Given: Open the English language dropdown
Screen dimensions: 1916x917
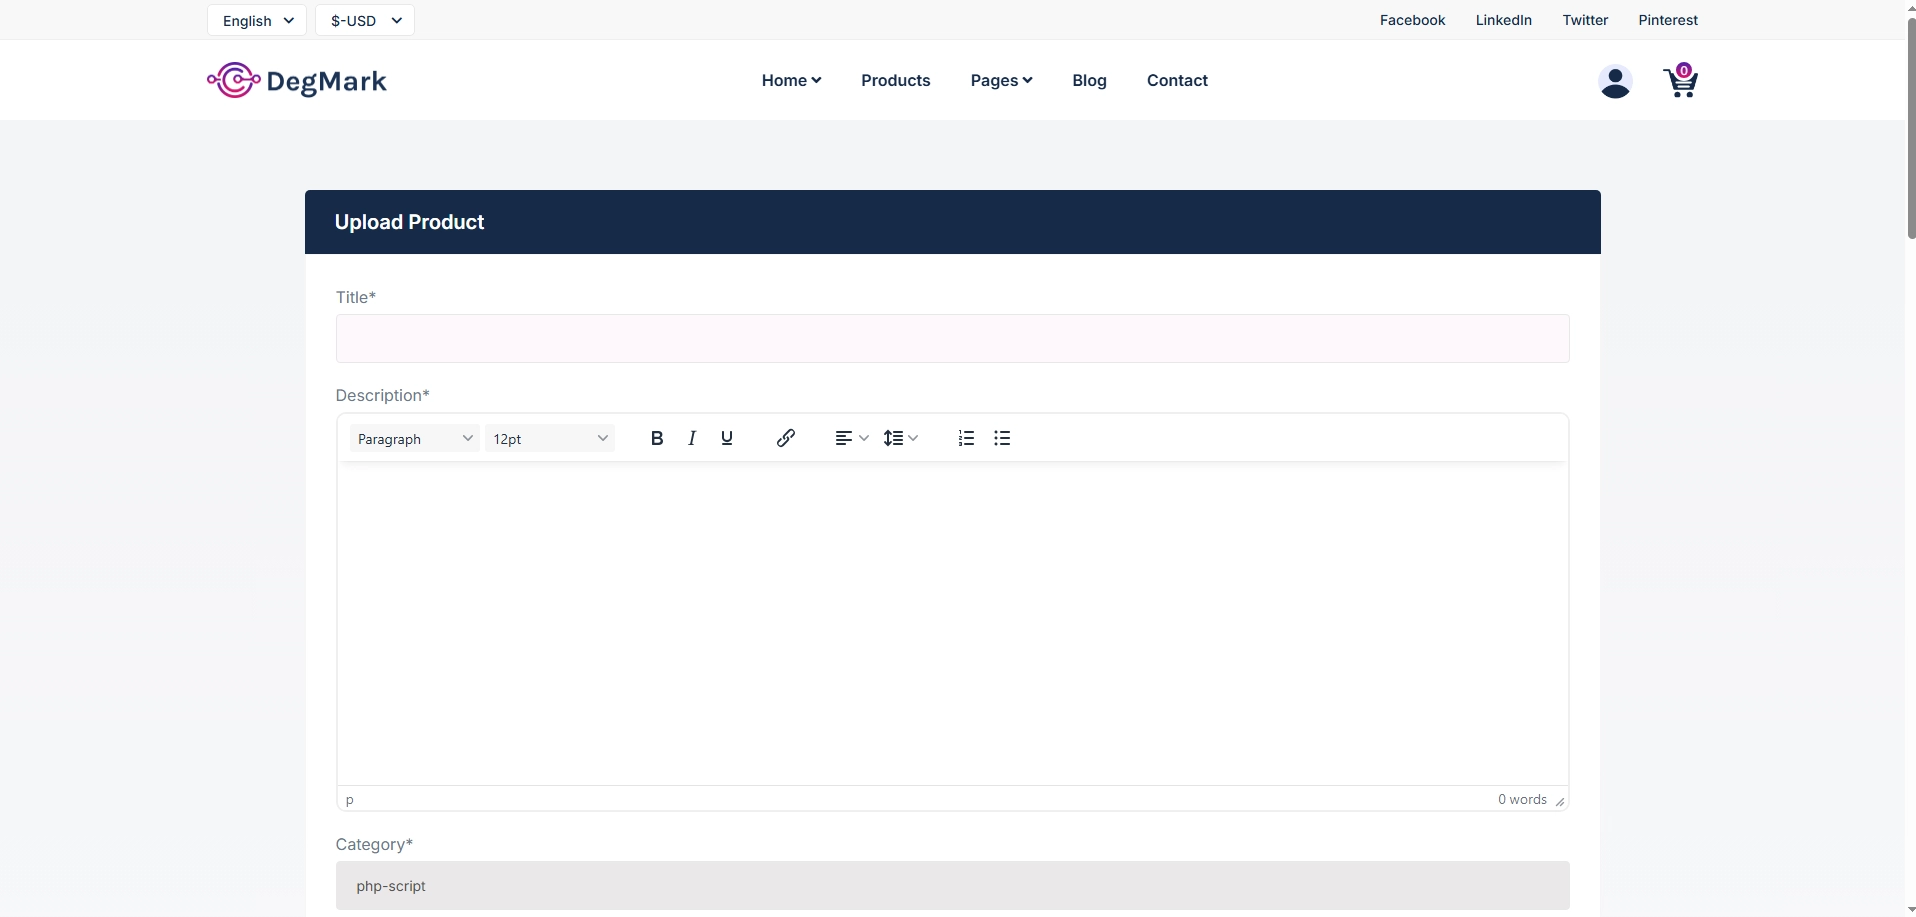Looking at the screenshot, I should click(x=257, y=20).
